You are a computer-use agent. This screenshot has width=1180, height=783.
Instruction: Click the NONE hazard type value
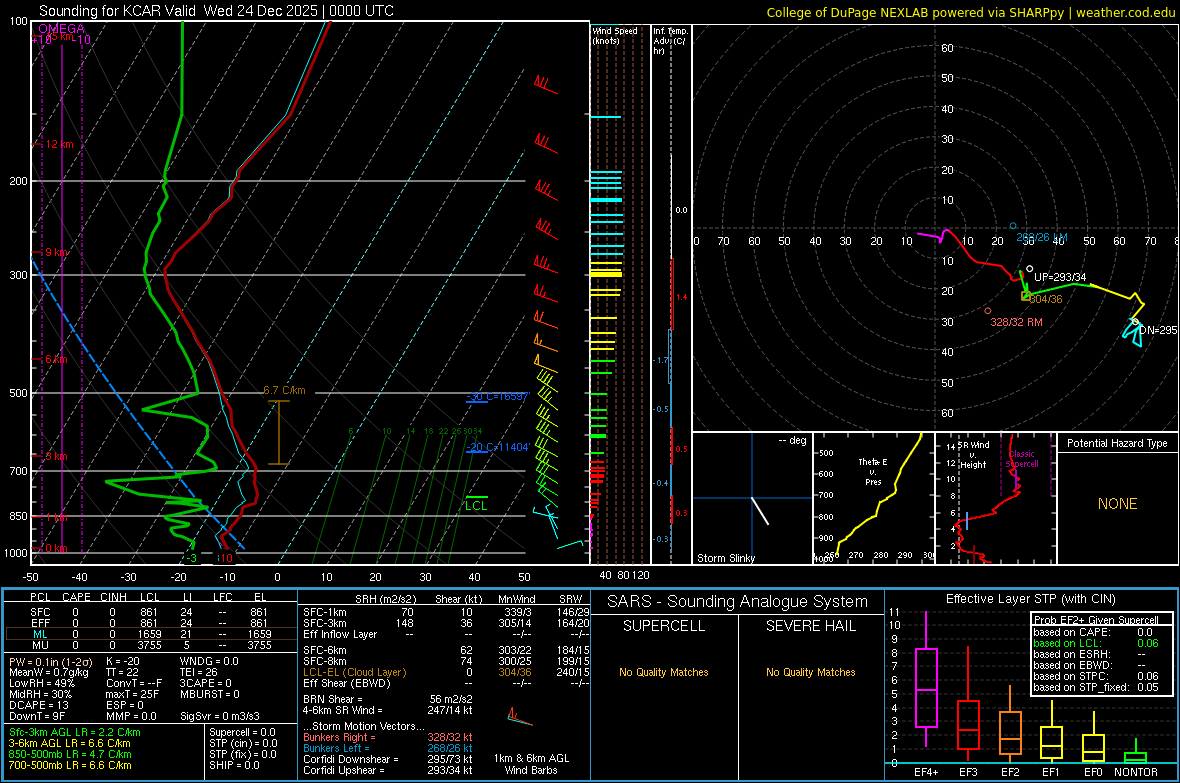click(x=1117, y=504)
